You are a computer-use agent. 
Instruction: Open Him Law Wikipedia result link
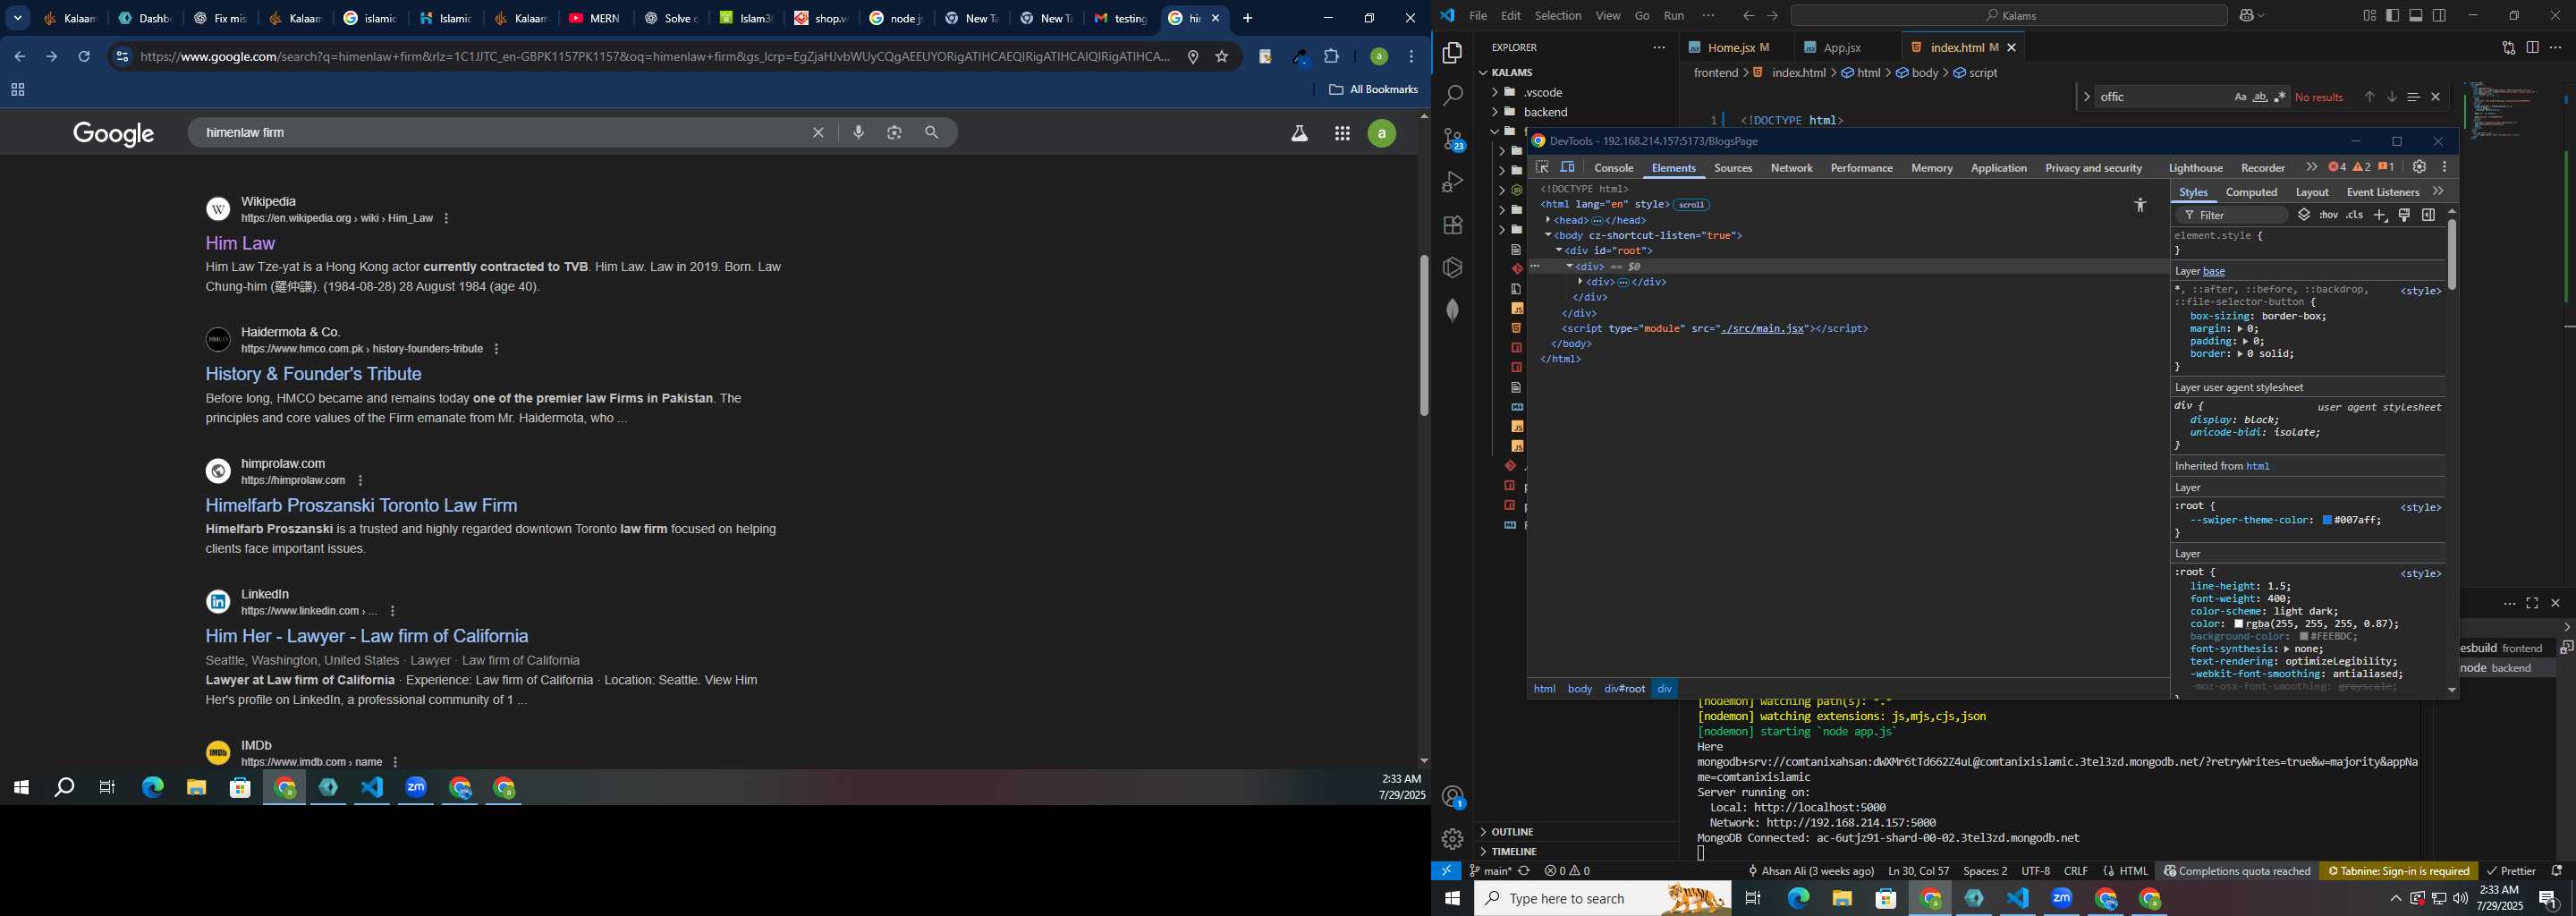[240, 243]
